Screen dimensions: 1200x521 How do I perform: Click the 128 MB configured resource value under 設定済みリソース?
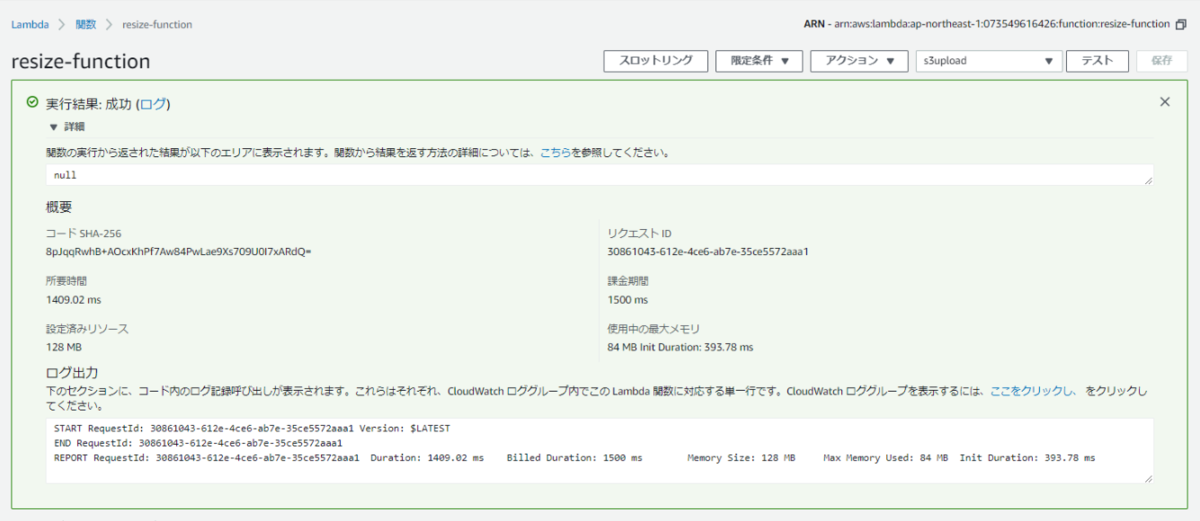click(64, 347)
